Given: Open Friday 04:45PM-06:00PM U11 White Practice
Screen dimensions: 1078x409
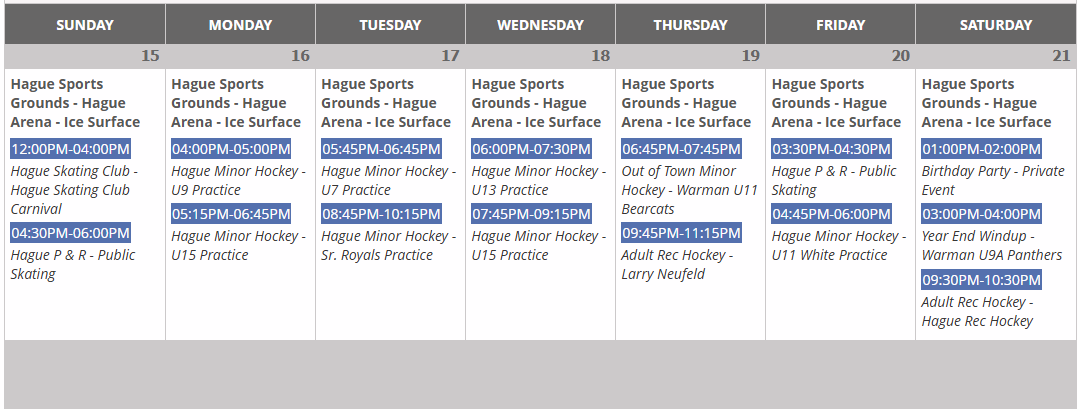Looking at the screenshot, I should [831, 214].
